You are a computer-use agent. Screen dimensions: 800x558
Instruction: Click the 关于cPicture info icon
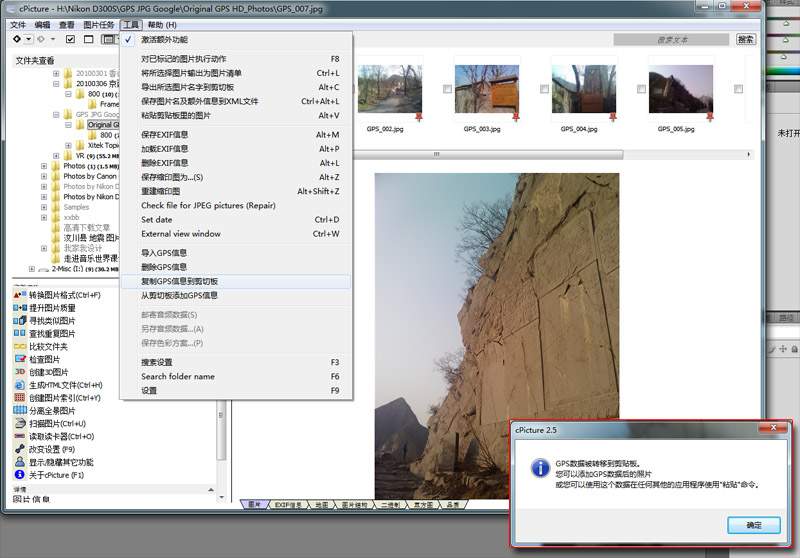point(19,475)
